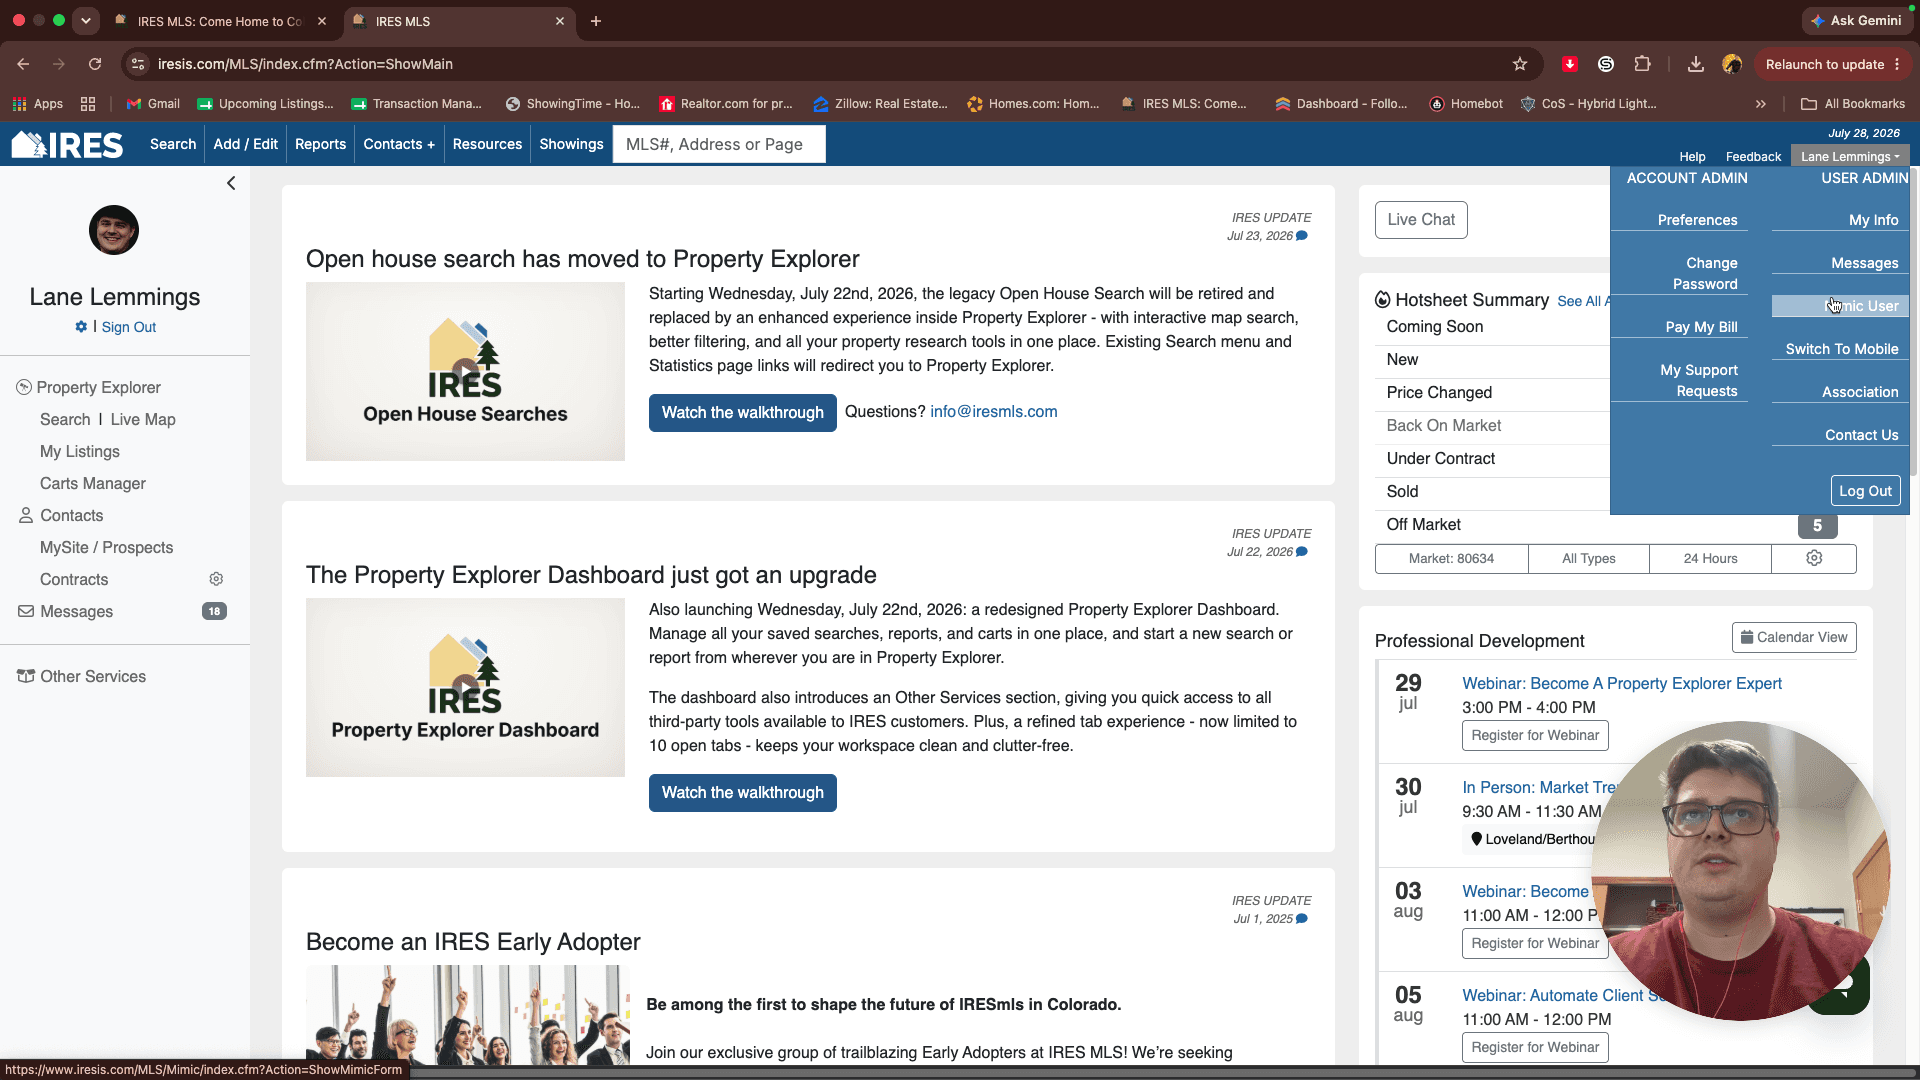Screen dimensions: 1920x1080
Task: Open Resources menu
Action: 487,144
